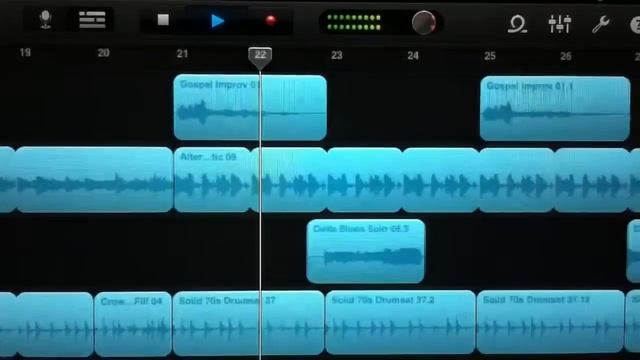Select the second-row guitar region starting at bar 24

click(441, 180)
